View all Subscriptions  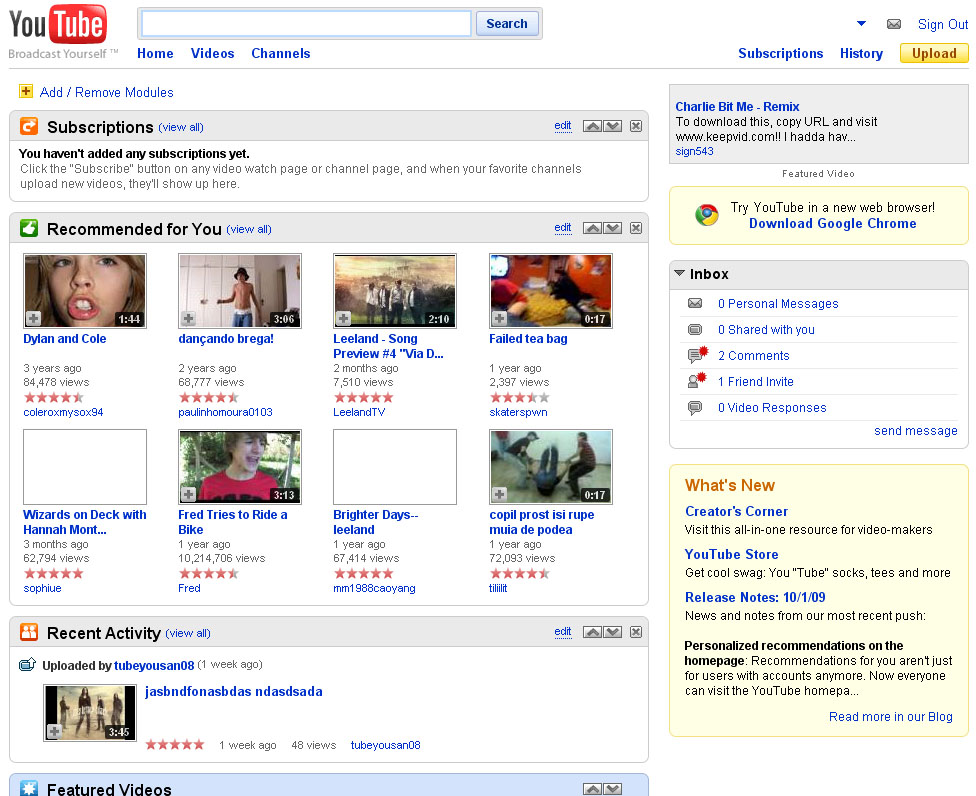point(181,127)
